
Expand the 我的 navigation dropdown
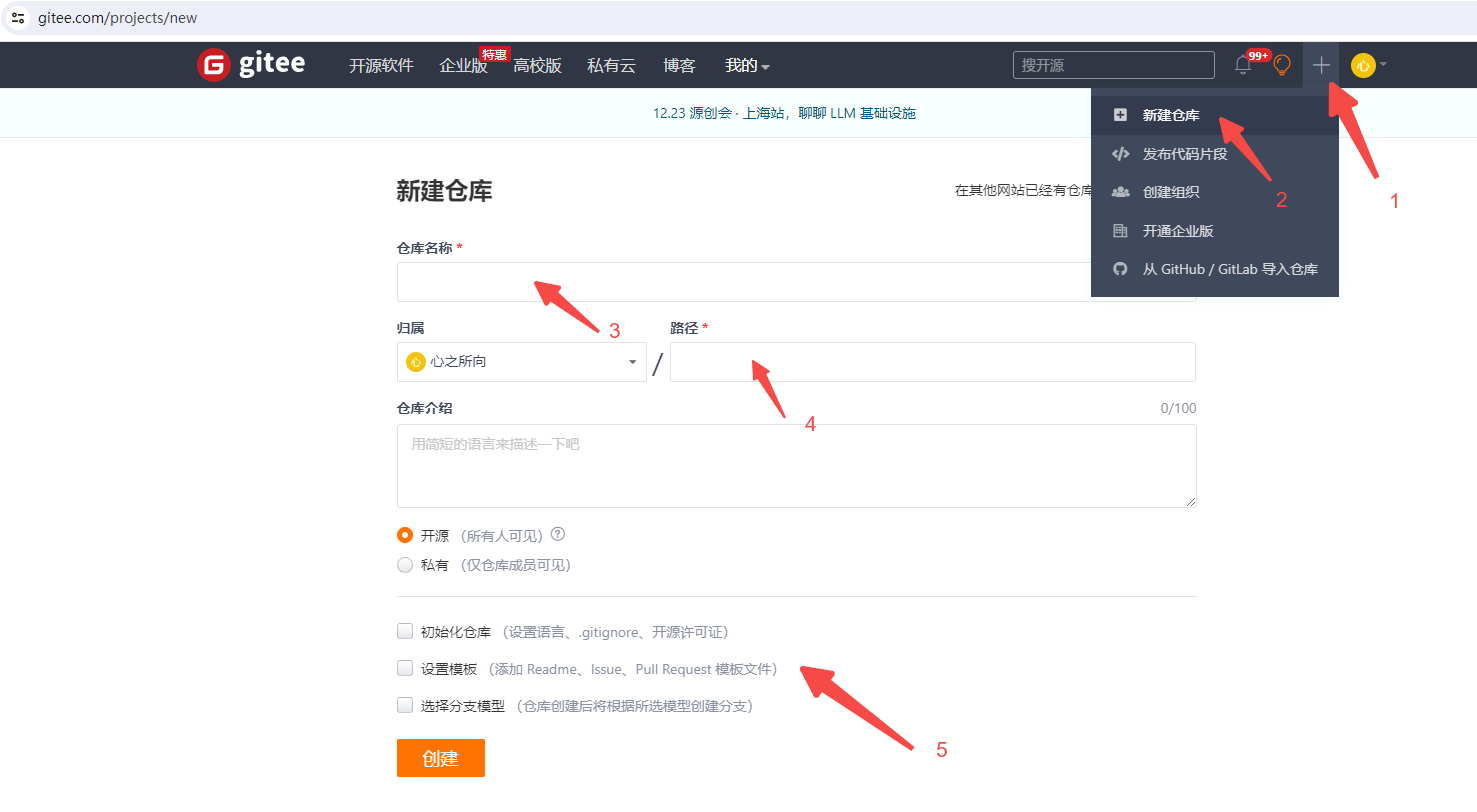point(747,66)
